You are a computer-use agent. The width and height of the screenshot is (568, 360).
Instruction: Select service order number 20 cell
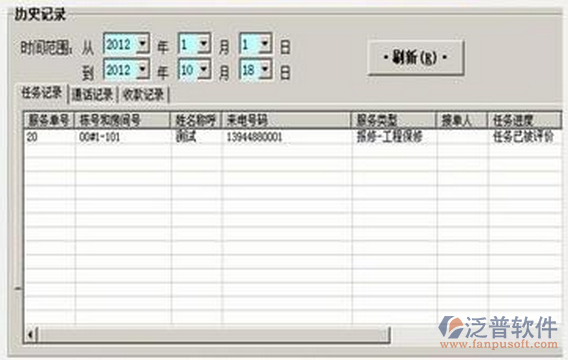tap(50, 137)
